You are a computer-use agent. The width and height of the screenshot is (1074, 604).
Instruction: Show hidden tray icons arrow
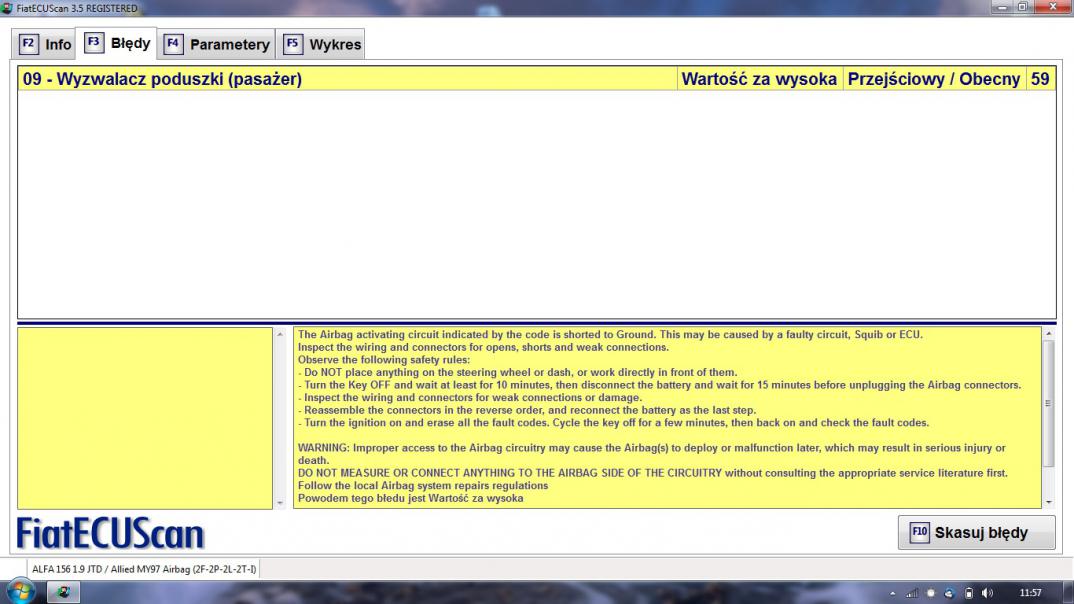892,593
